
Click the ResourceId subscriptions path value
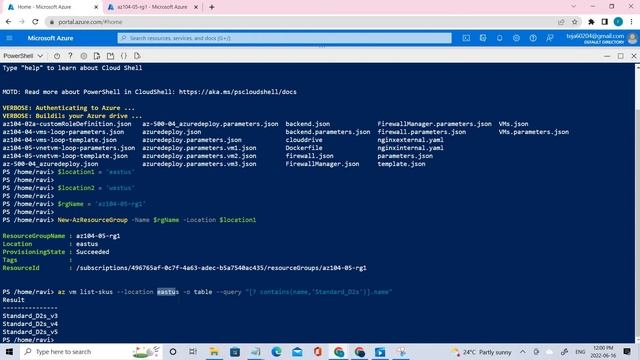[221, 268]
